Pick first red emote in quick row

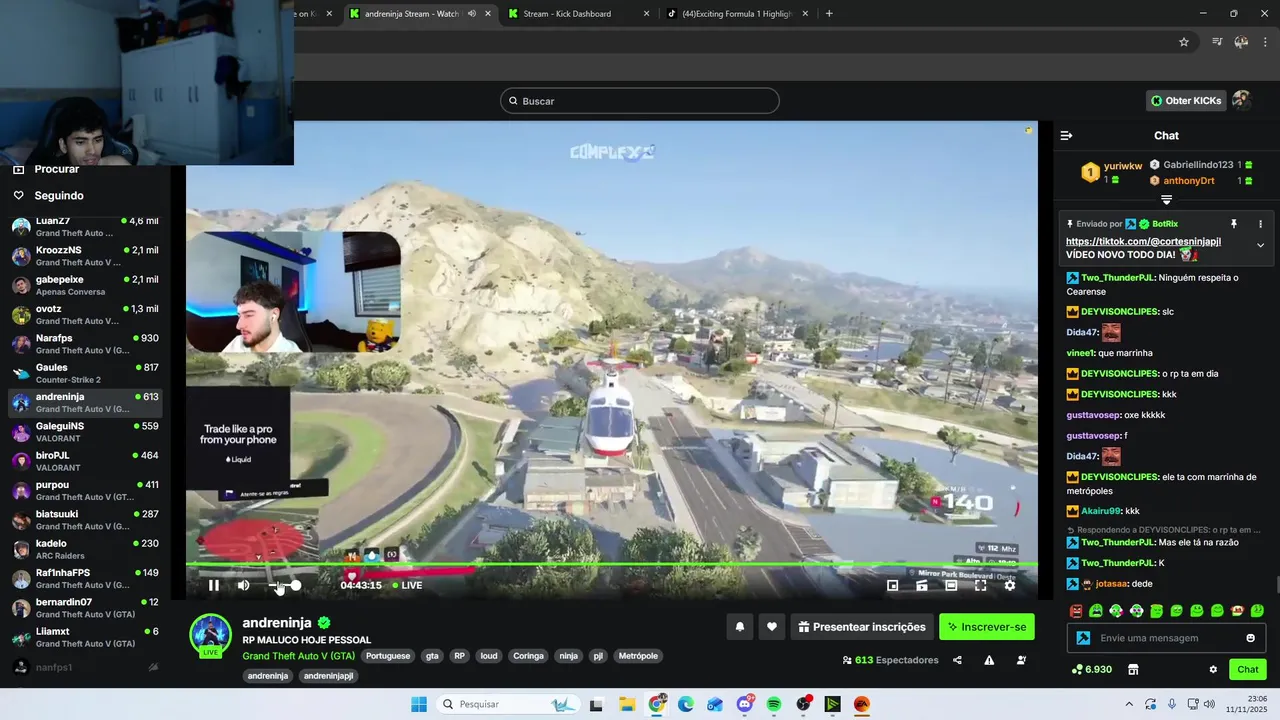(1076, 611)
